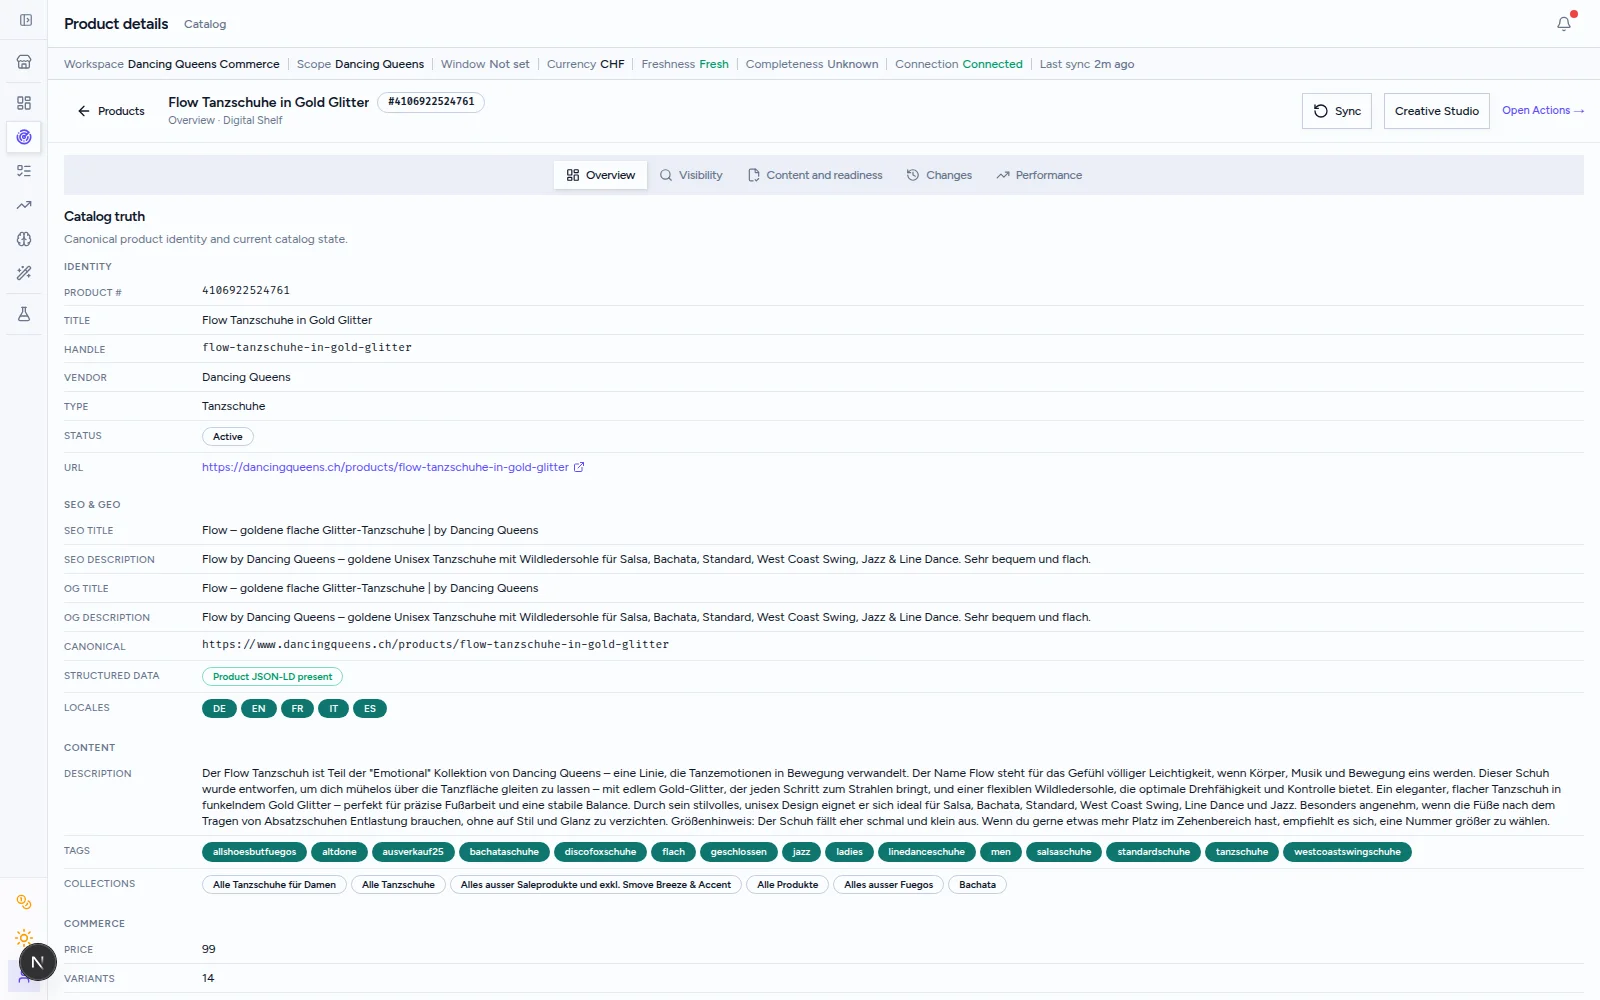Click the linedanceschuhe tag
This screenshot has width=1600, height=1000.
[927, 852]
